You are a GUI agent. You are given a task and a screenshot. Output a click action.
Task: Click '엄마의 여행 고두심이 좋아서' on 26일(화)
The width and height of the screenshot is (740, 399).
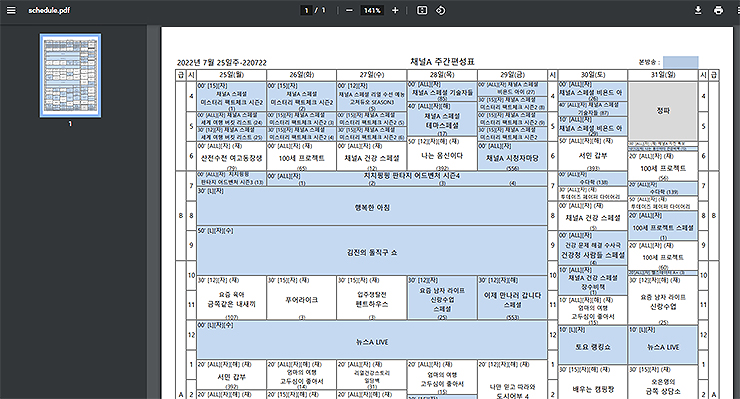302,375
